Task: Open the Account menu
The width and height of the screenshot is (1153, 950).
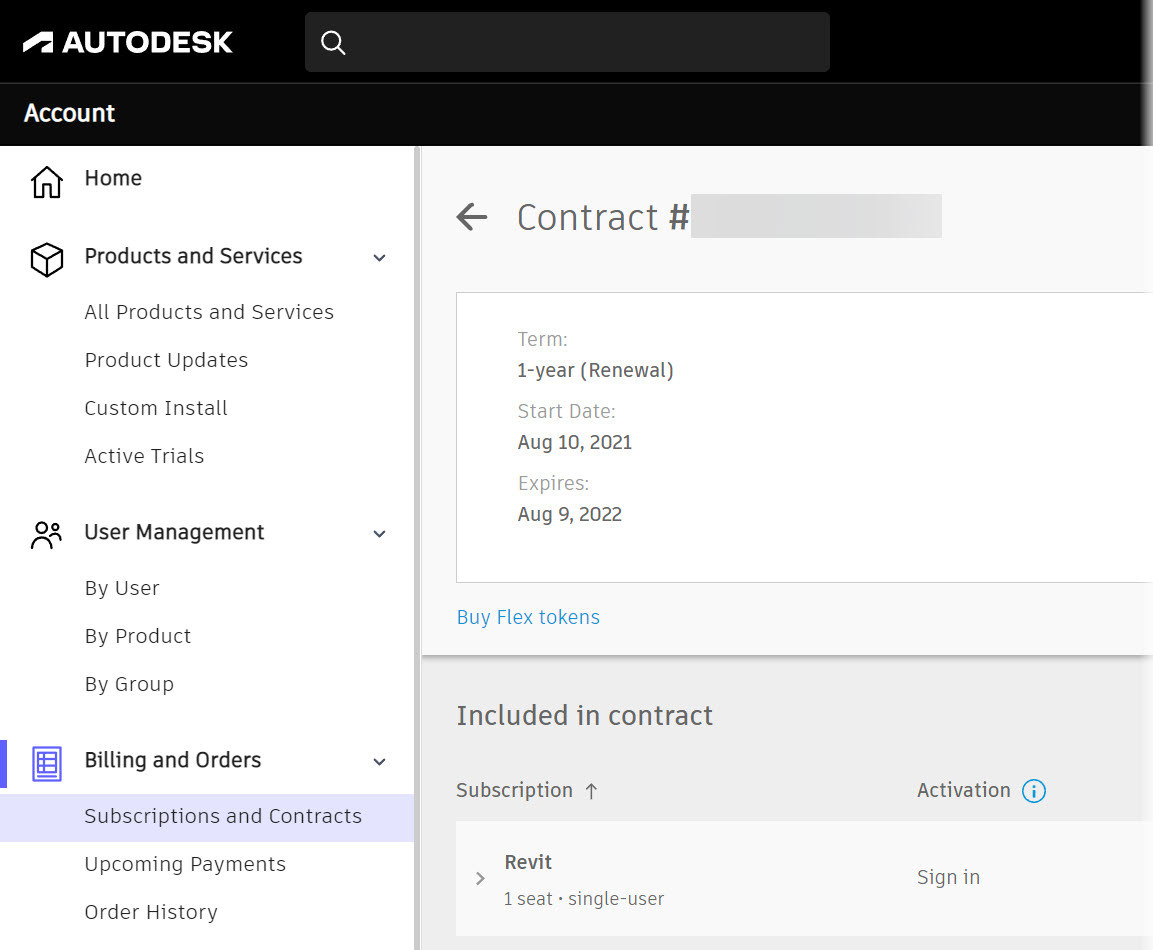Action: pyautogui.click(x=69, y=114)
